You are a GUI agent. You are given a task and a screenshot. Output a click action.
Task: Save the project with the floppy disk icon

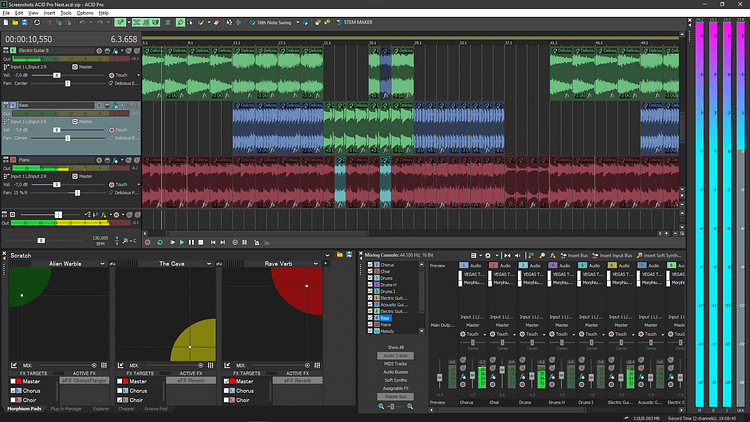24,22
